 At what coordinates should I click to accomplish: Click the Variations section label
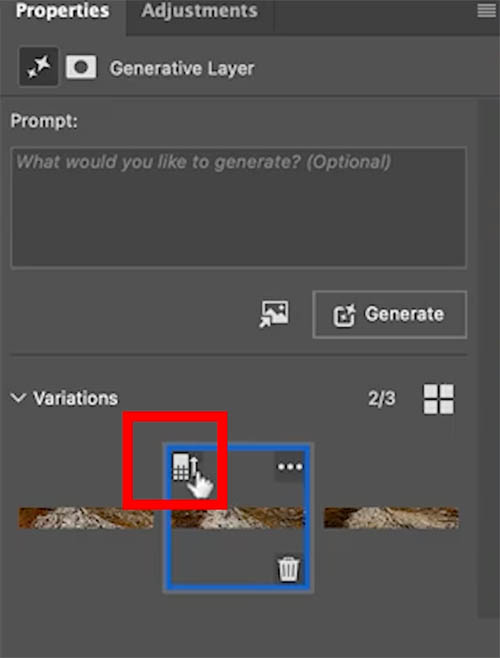click(76, 398)
